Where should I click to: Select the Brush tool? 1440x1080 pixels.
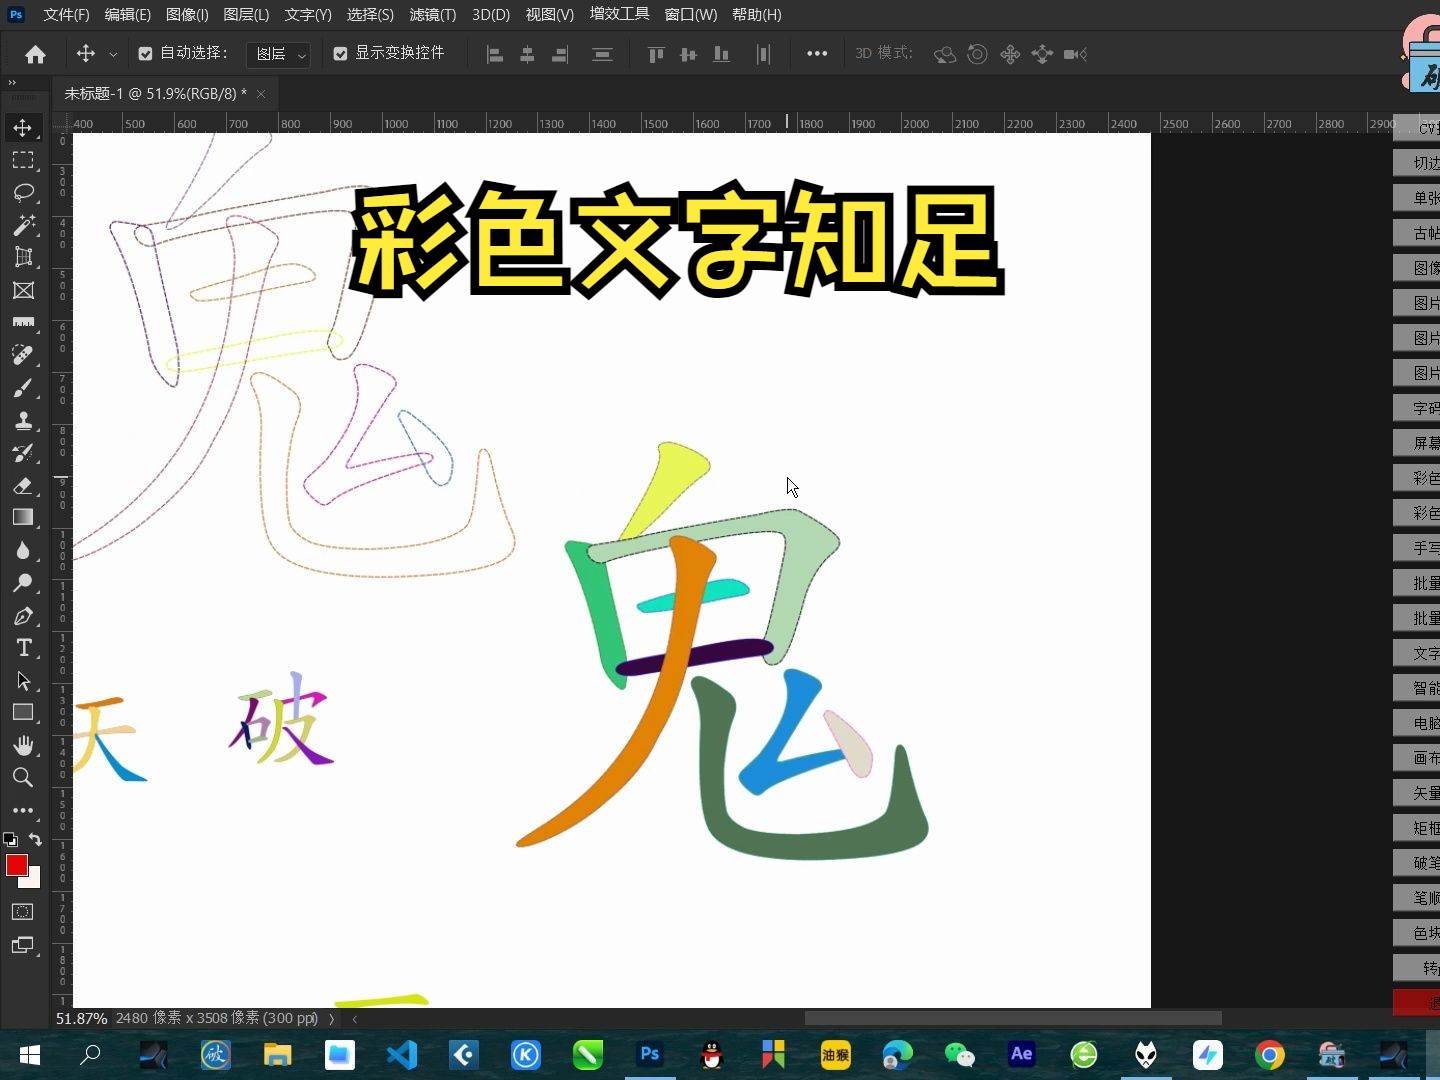point(23,387)
